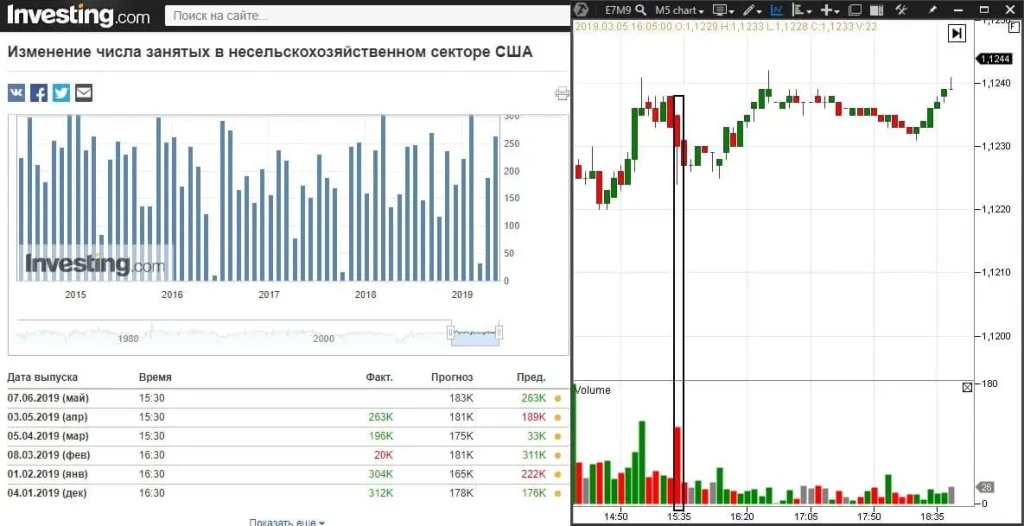
Task: Click the forecast value 183K for May
Action: (x=461, y=398)
